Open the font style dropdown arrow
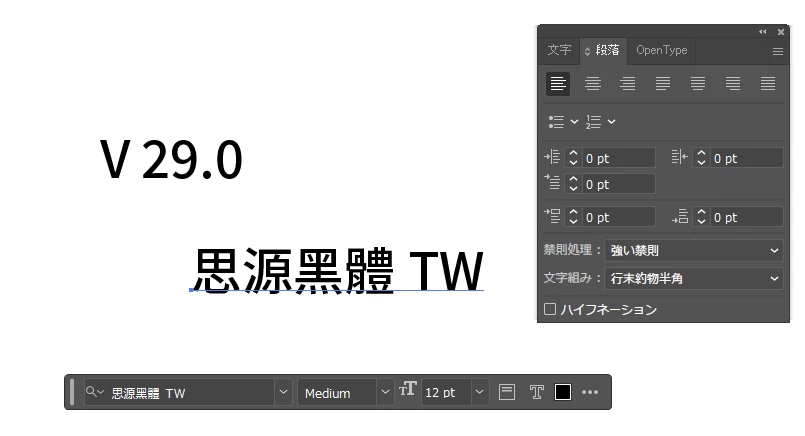The height and width of the screenshot is (436, 805). [x=385, y=392]
